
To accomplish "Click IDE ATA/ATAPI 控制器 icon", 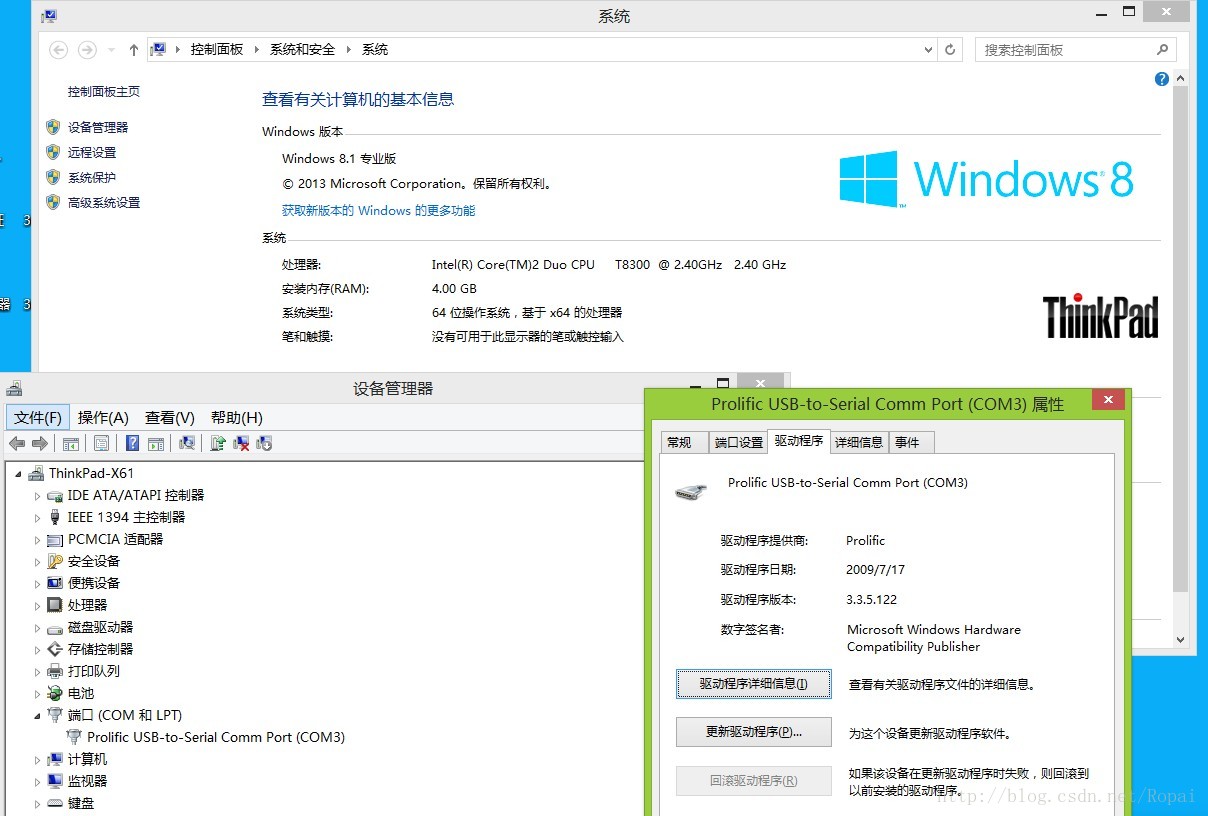I will [x=55, y=495].
